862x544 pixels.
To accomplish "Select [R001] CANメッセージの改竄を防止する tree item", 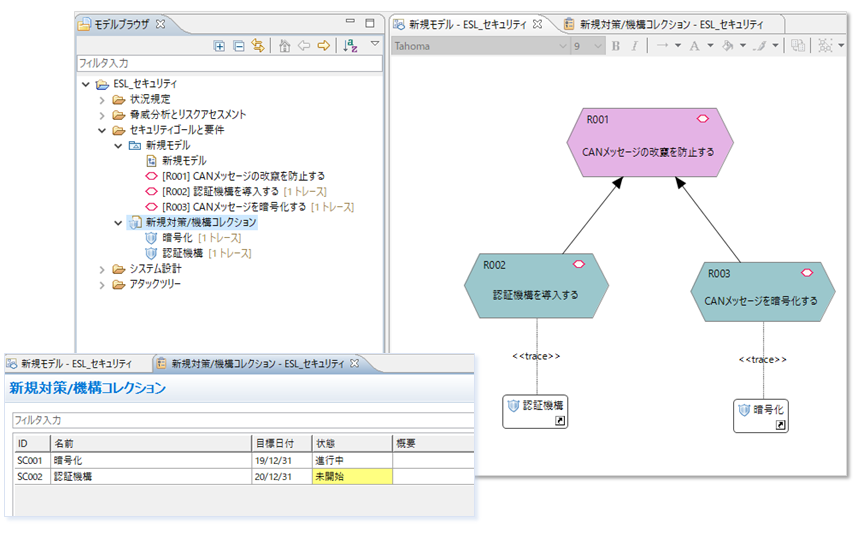I will click(235, 176).
